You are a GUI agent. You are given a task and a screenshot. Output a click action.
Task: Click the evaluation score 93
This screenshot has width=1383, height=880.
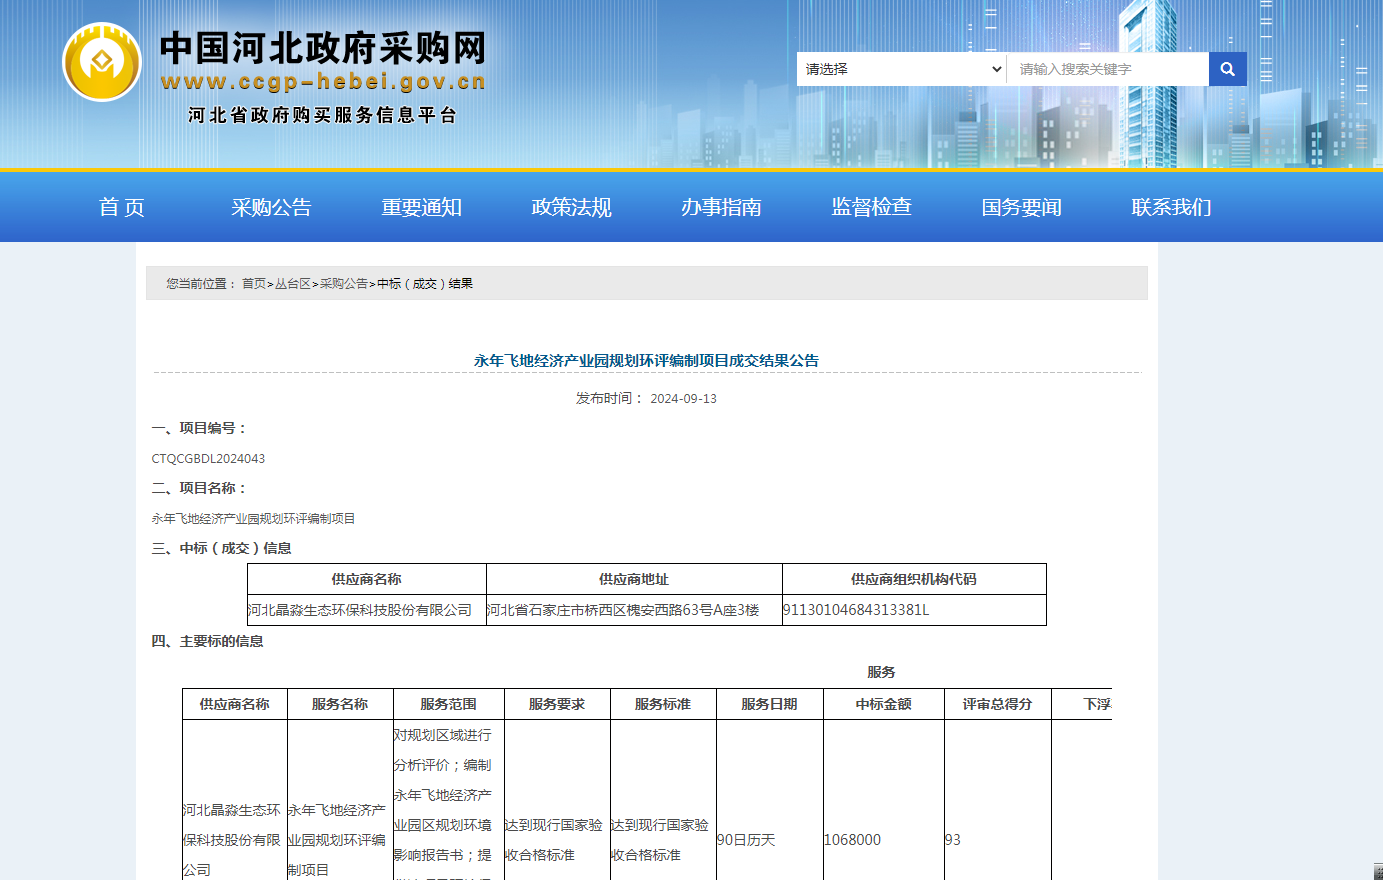pos(953,840)
